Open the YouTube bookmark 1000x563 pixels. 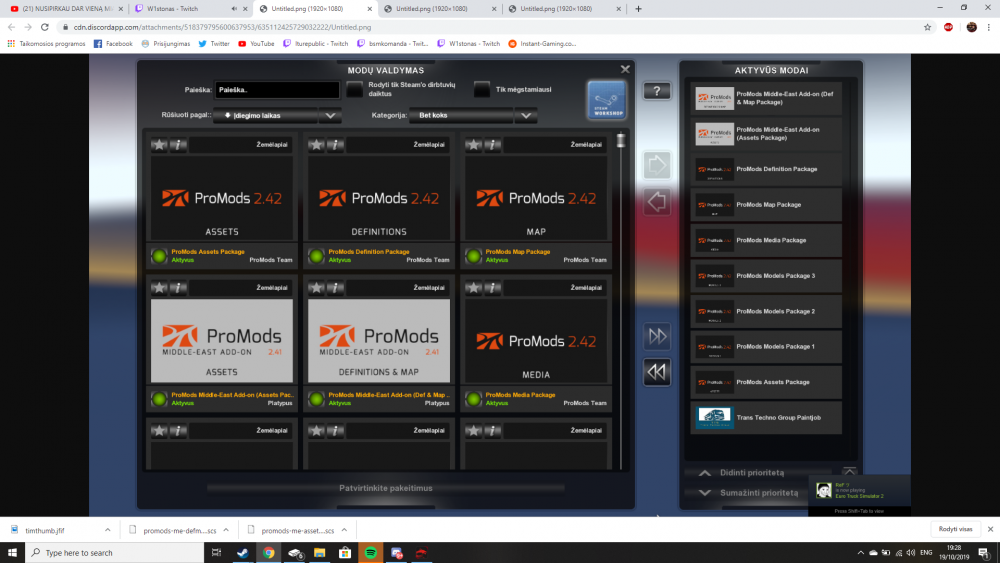click(256, 44)
